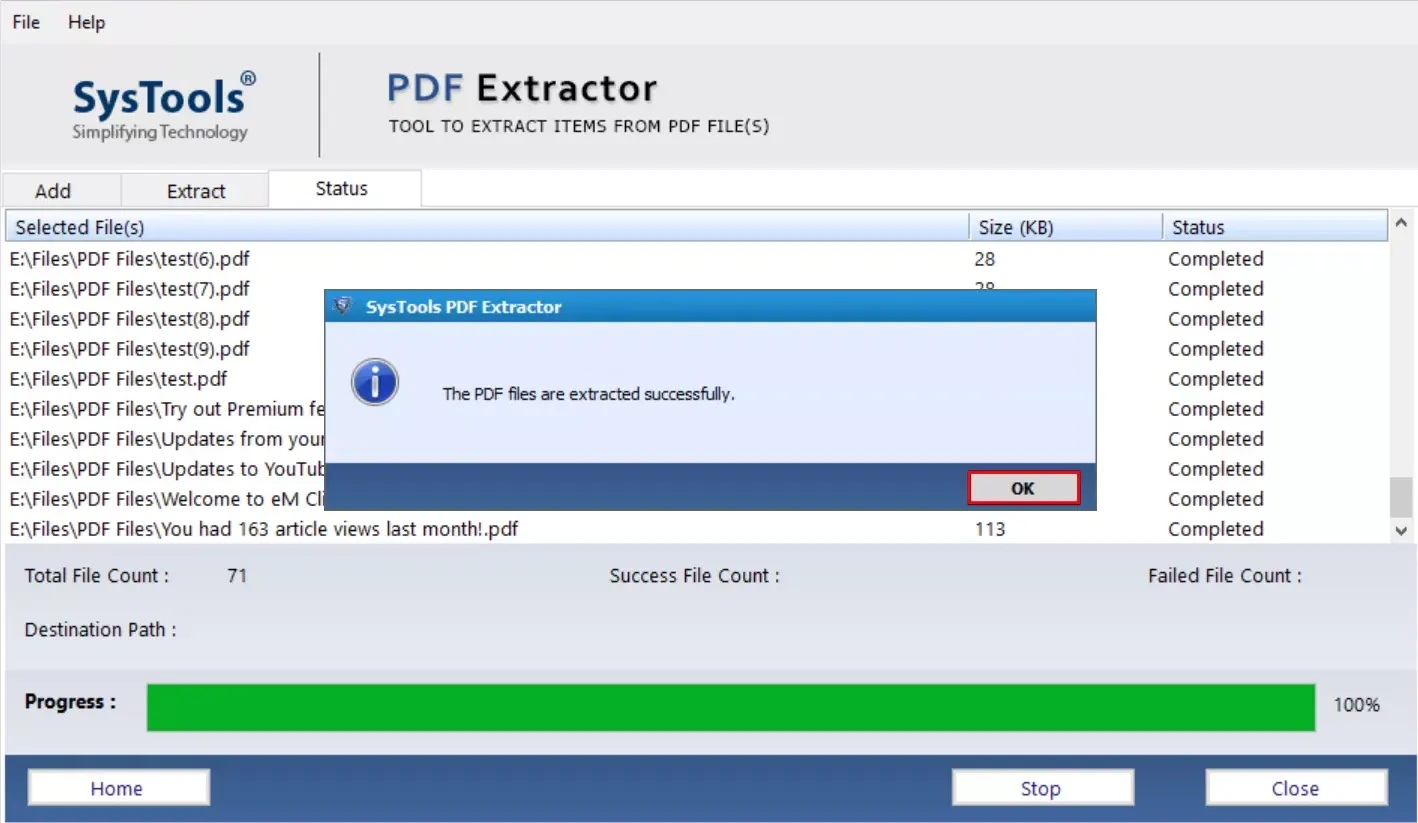1418x823 pixels.
Task: Click the scrollbar down arrow
Action: [1402, 531]
